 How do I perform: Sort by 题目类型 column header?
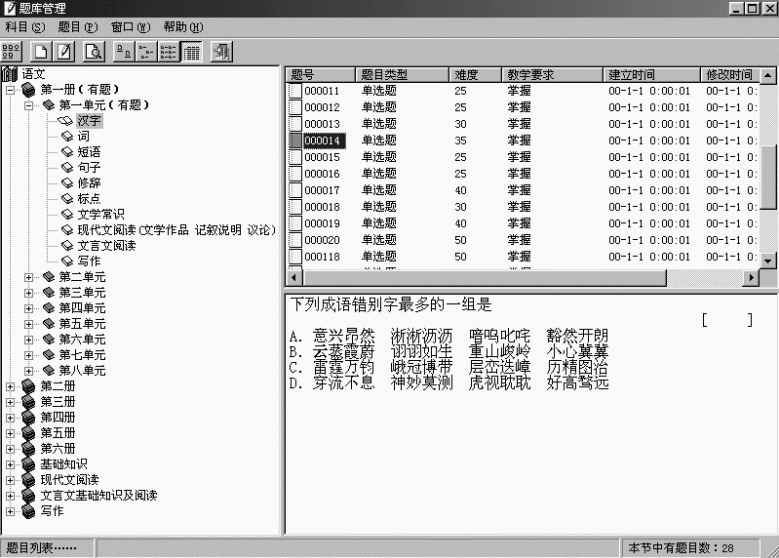[402, 75]
